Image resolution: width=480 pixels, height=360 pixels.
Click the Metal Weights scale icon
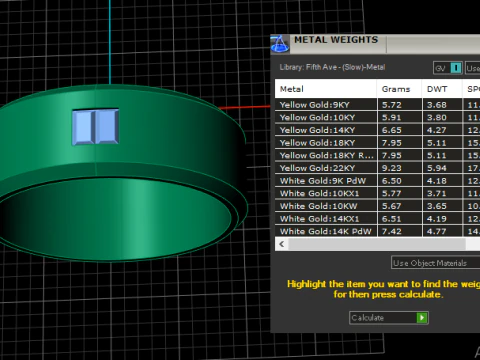pos(280,44)
